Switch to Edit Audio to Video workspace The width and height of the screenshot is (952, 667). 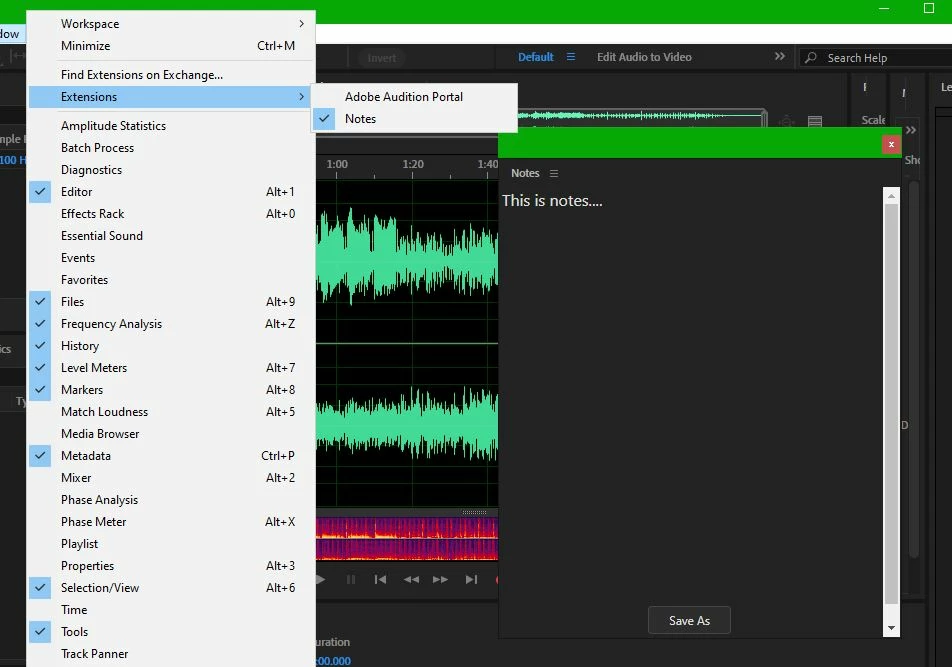point(644,57)
